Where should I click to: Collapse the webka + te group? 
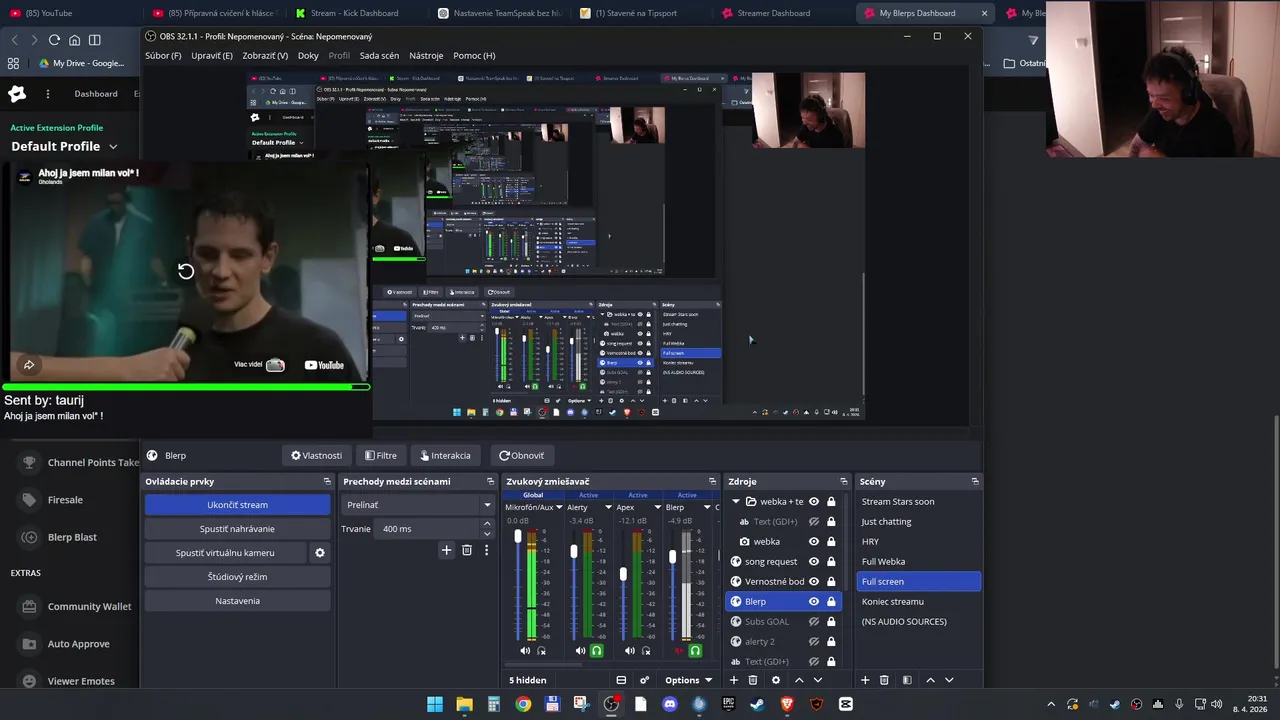tap(736, 501)
